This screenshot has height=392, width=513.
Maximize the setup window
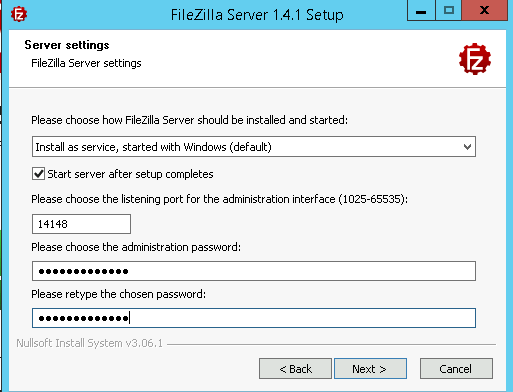(449, 10)
